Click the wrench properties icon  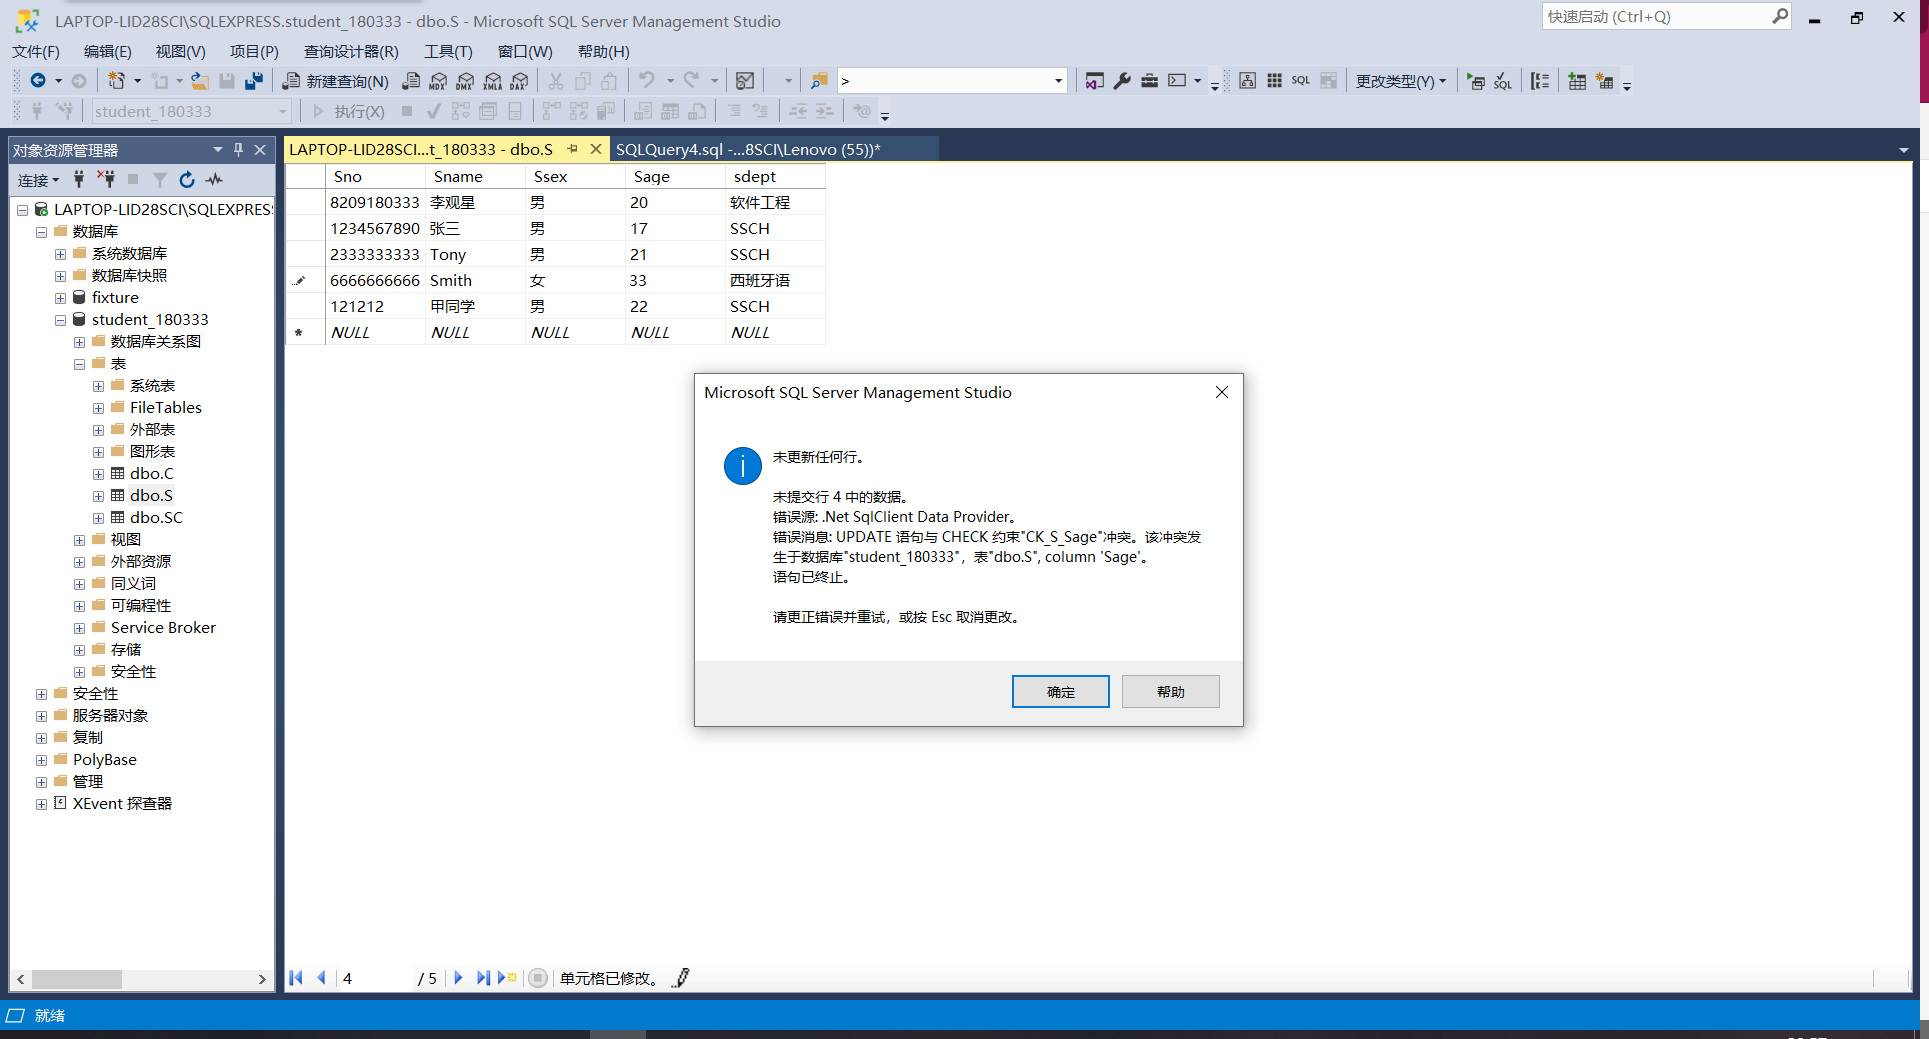pos(1122,81)
